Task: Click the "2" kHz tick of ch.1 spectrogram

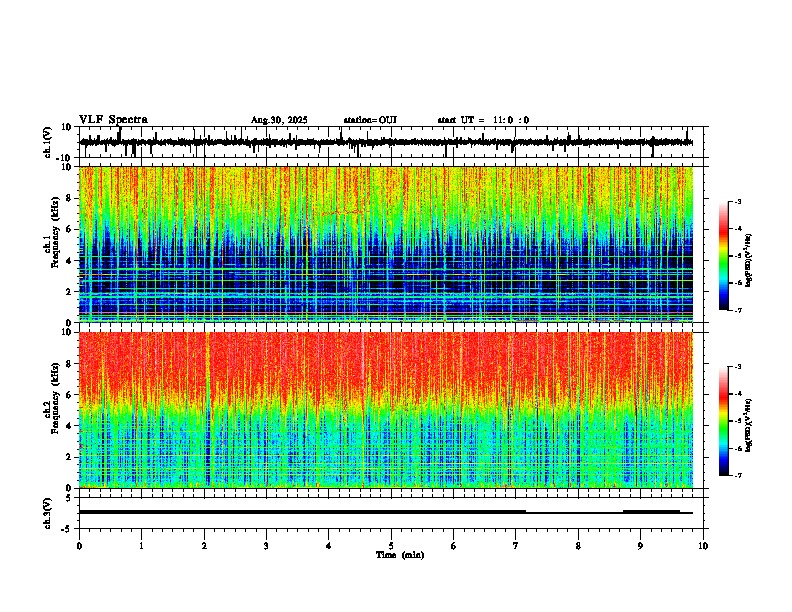Action: (69, 292)
